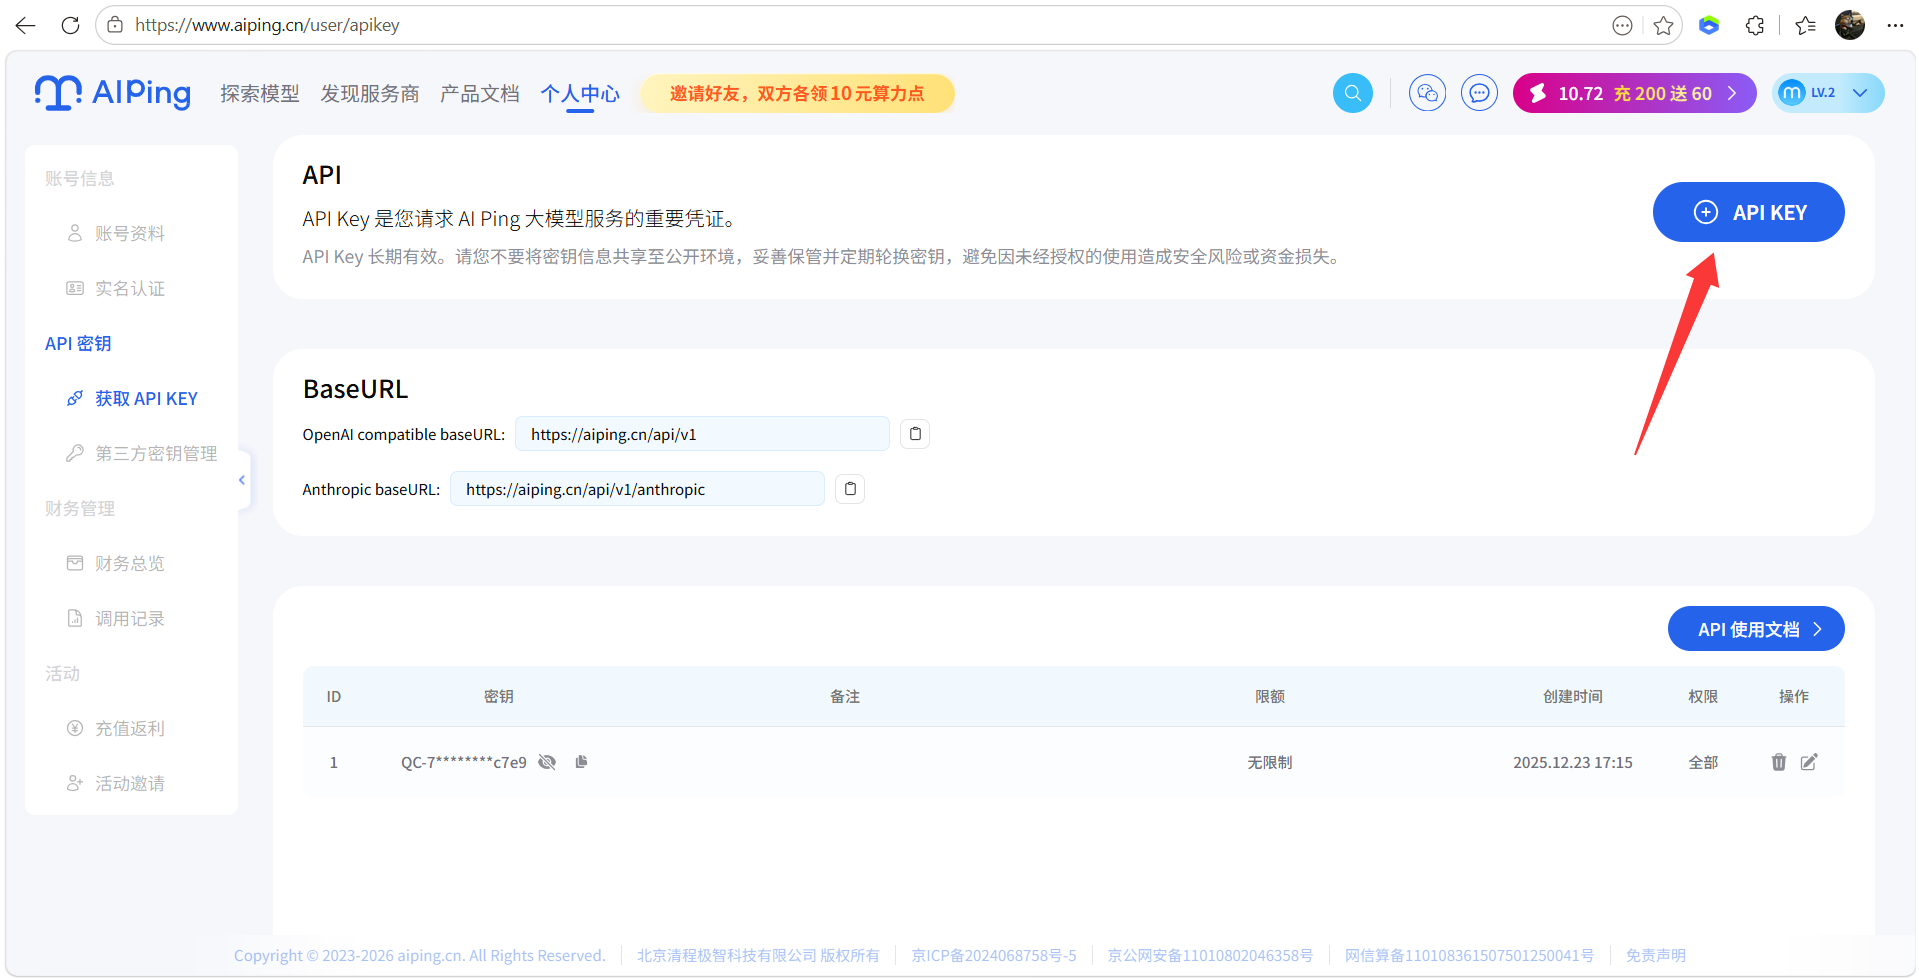The height and width of the screenshot is (979, 1919).
Task: Go to 发现服务商 menu
Action: tap(370, 94)
